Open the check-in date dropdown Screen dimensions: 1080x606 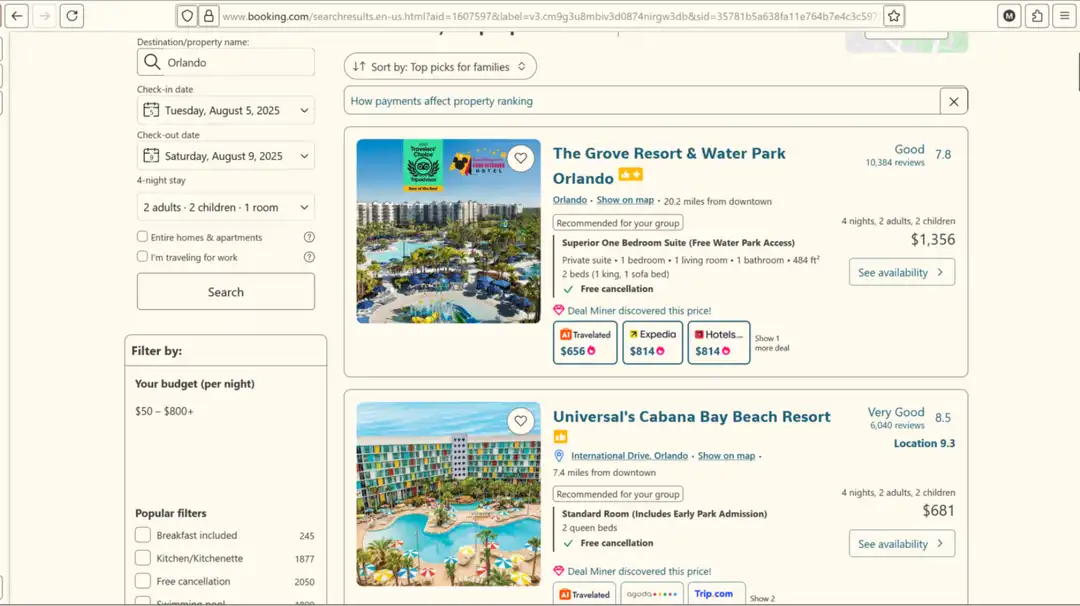point(226,111)
